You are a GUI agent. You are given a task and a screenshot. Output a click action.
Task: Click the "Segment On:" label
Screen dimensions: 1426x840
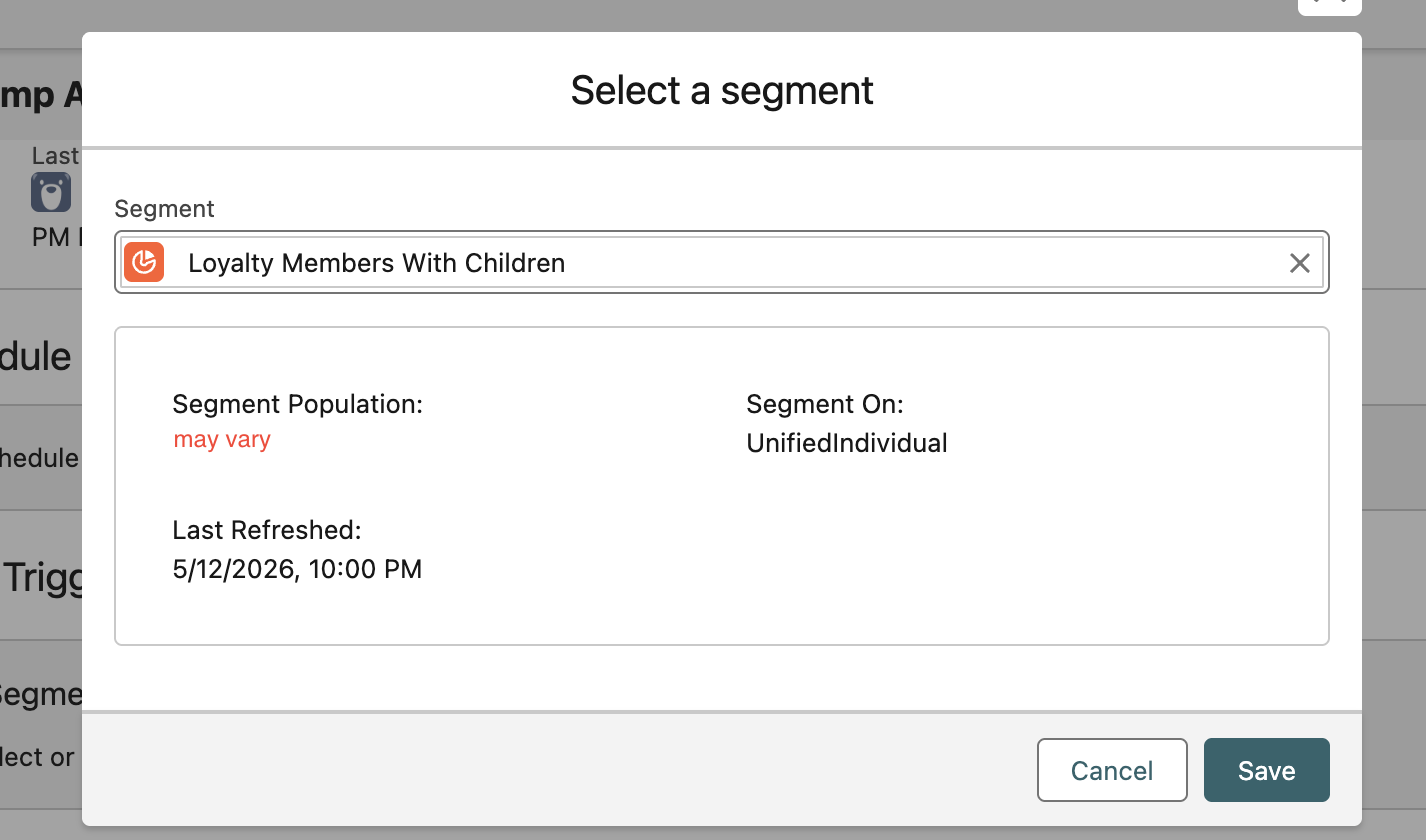click(825, 404)
